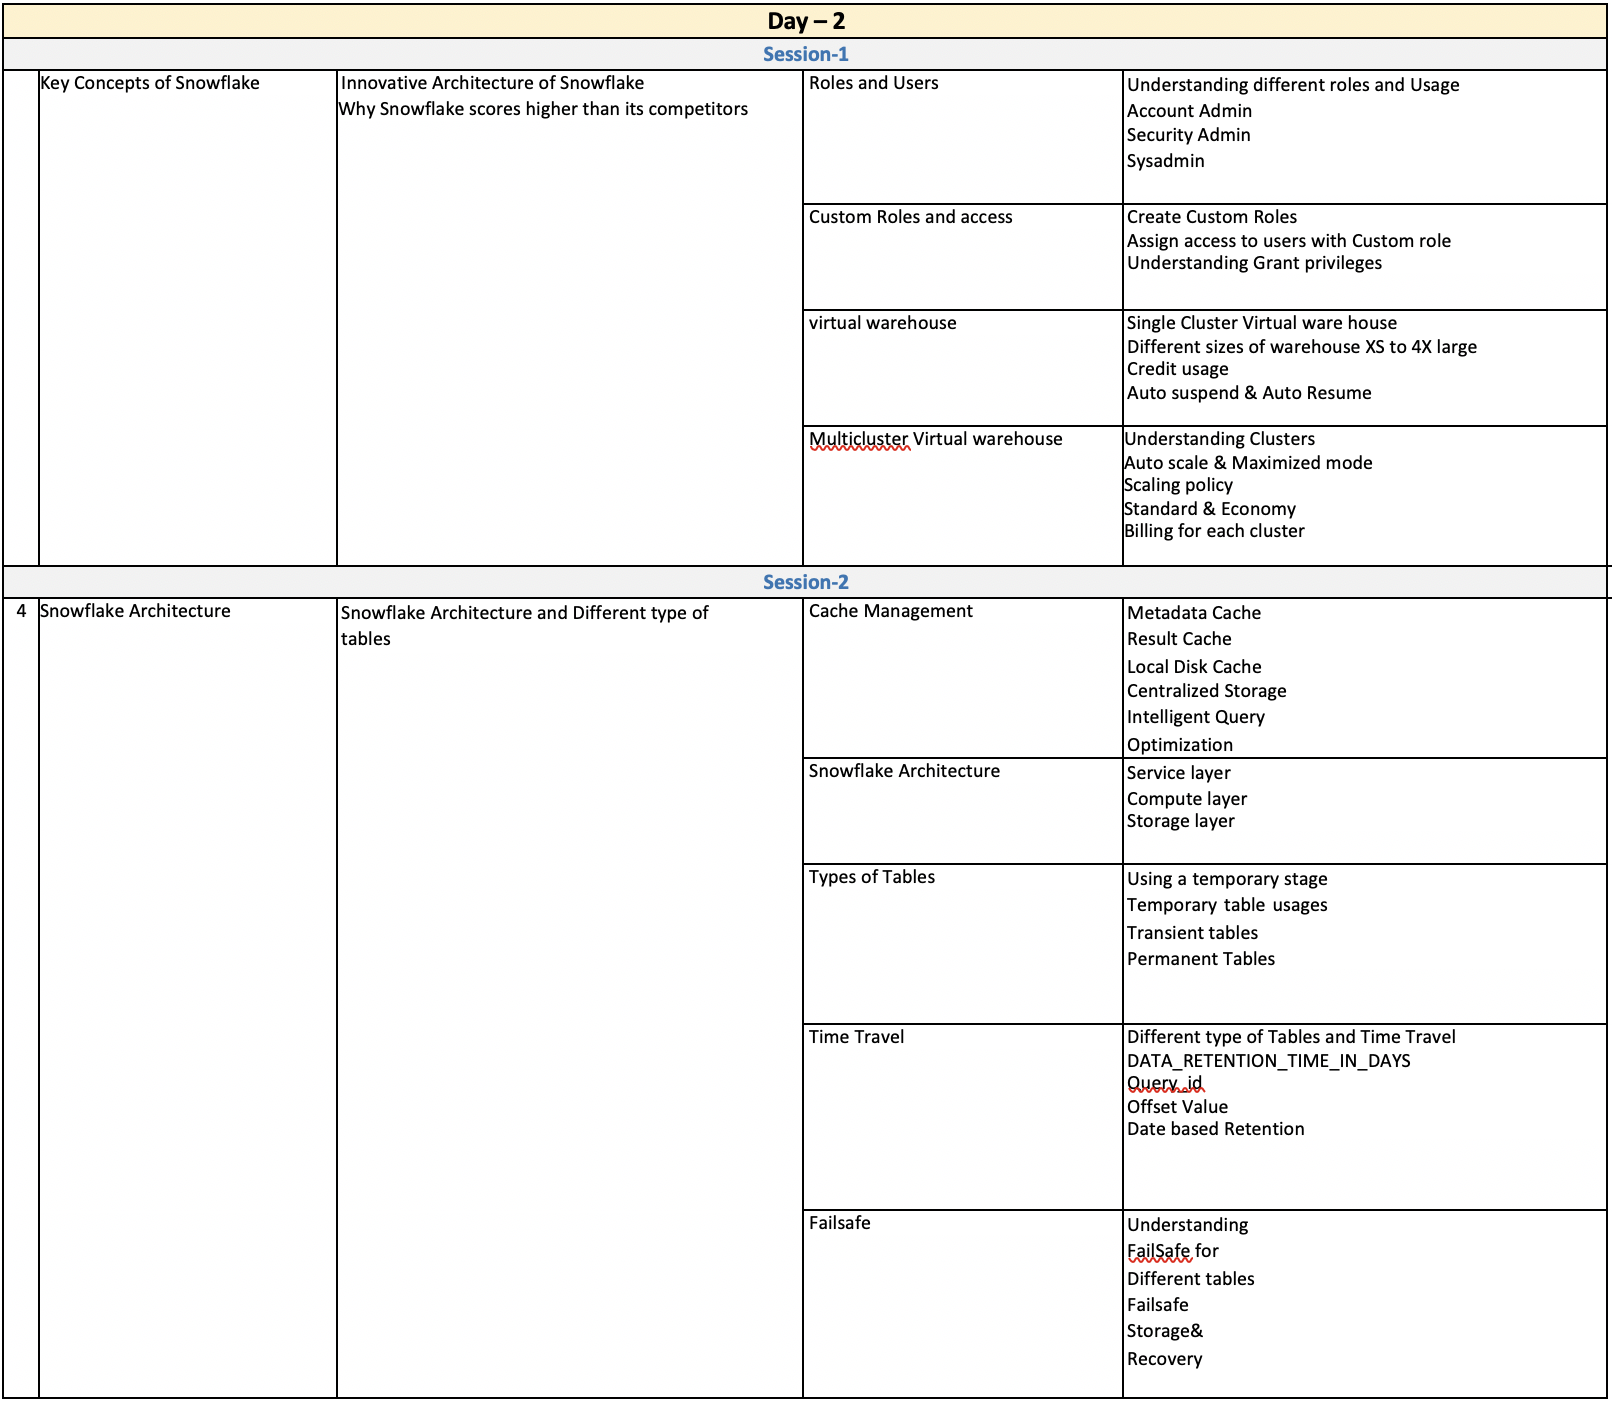Select the Roles and Users cell
This screenshot has height=1402, width=1612.
tap(873, 83)
